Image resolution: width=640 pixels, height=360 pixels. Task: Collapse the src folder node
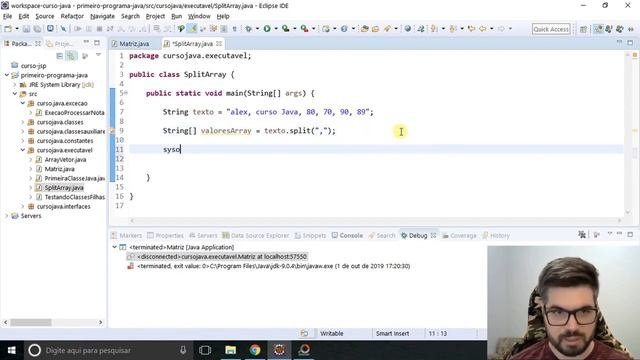[x=15, y=94]
